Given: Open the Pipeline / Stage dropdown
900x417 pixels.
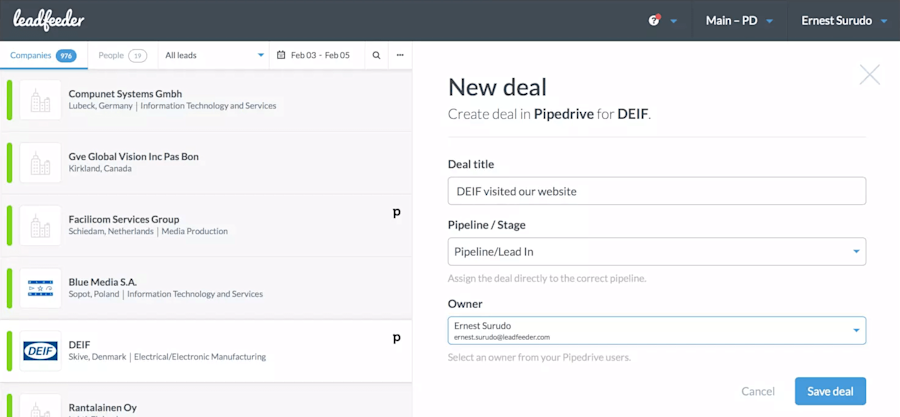Looking at the screenshot, I should click(x=657, y=252).
